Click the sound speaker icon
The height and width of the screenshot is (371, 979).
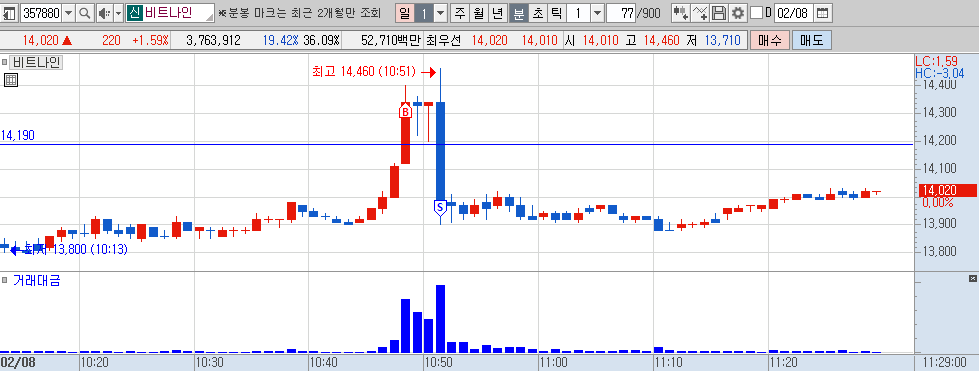pos(104,12)
